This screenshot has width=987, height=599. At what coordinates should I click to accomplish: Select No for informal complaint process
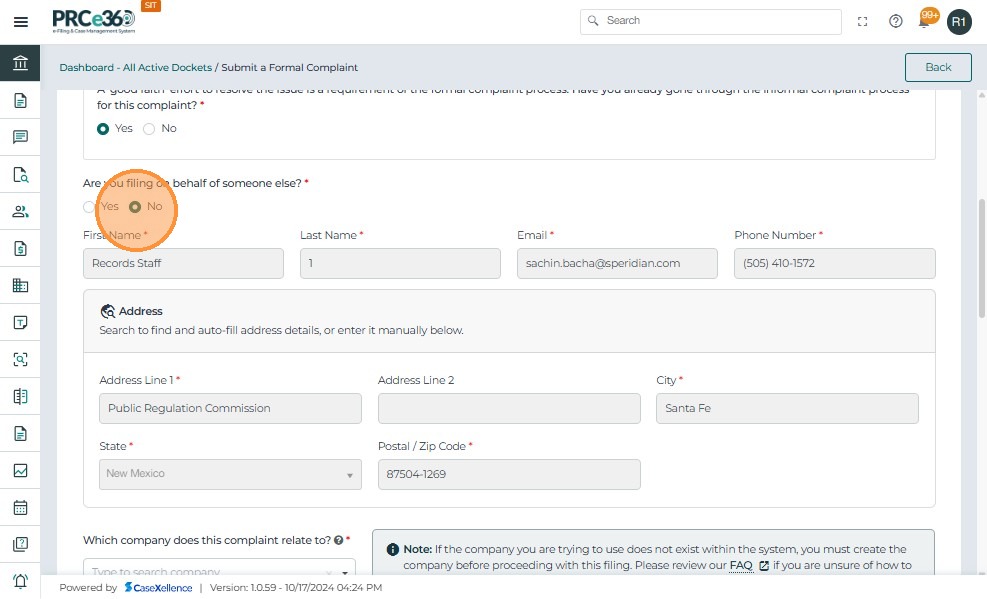(x=150, y=129)
